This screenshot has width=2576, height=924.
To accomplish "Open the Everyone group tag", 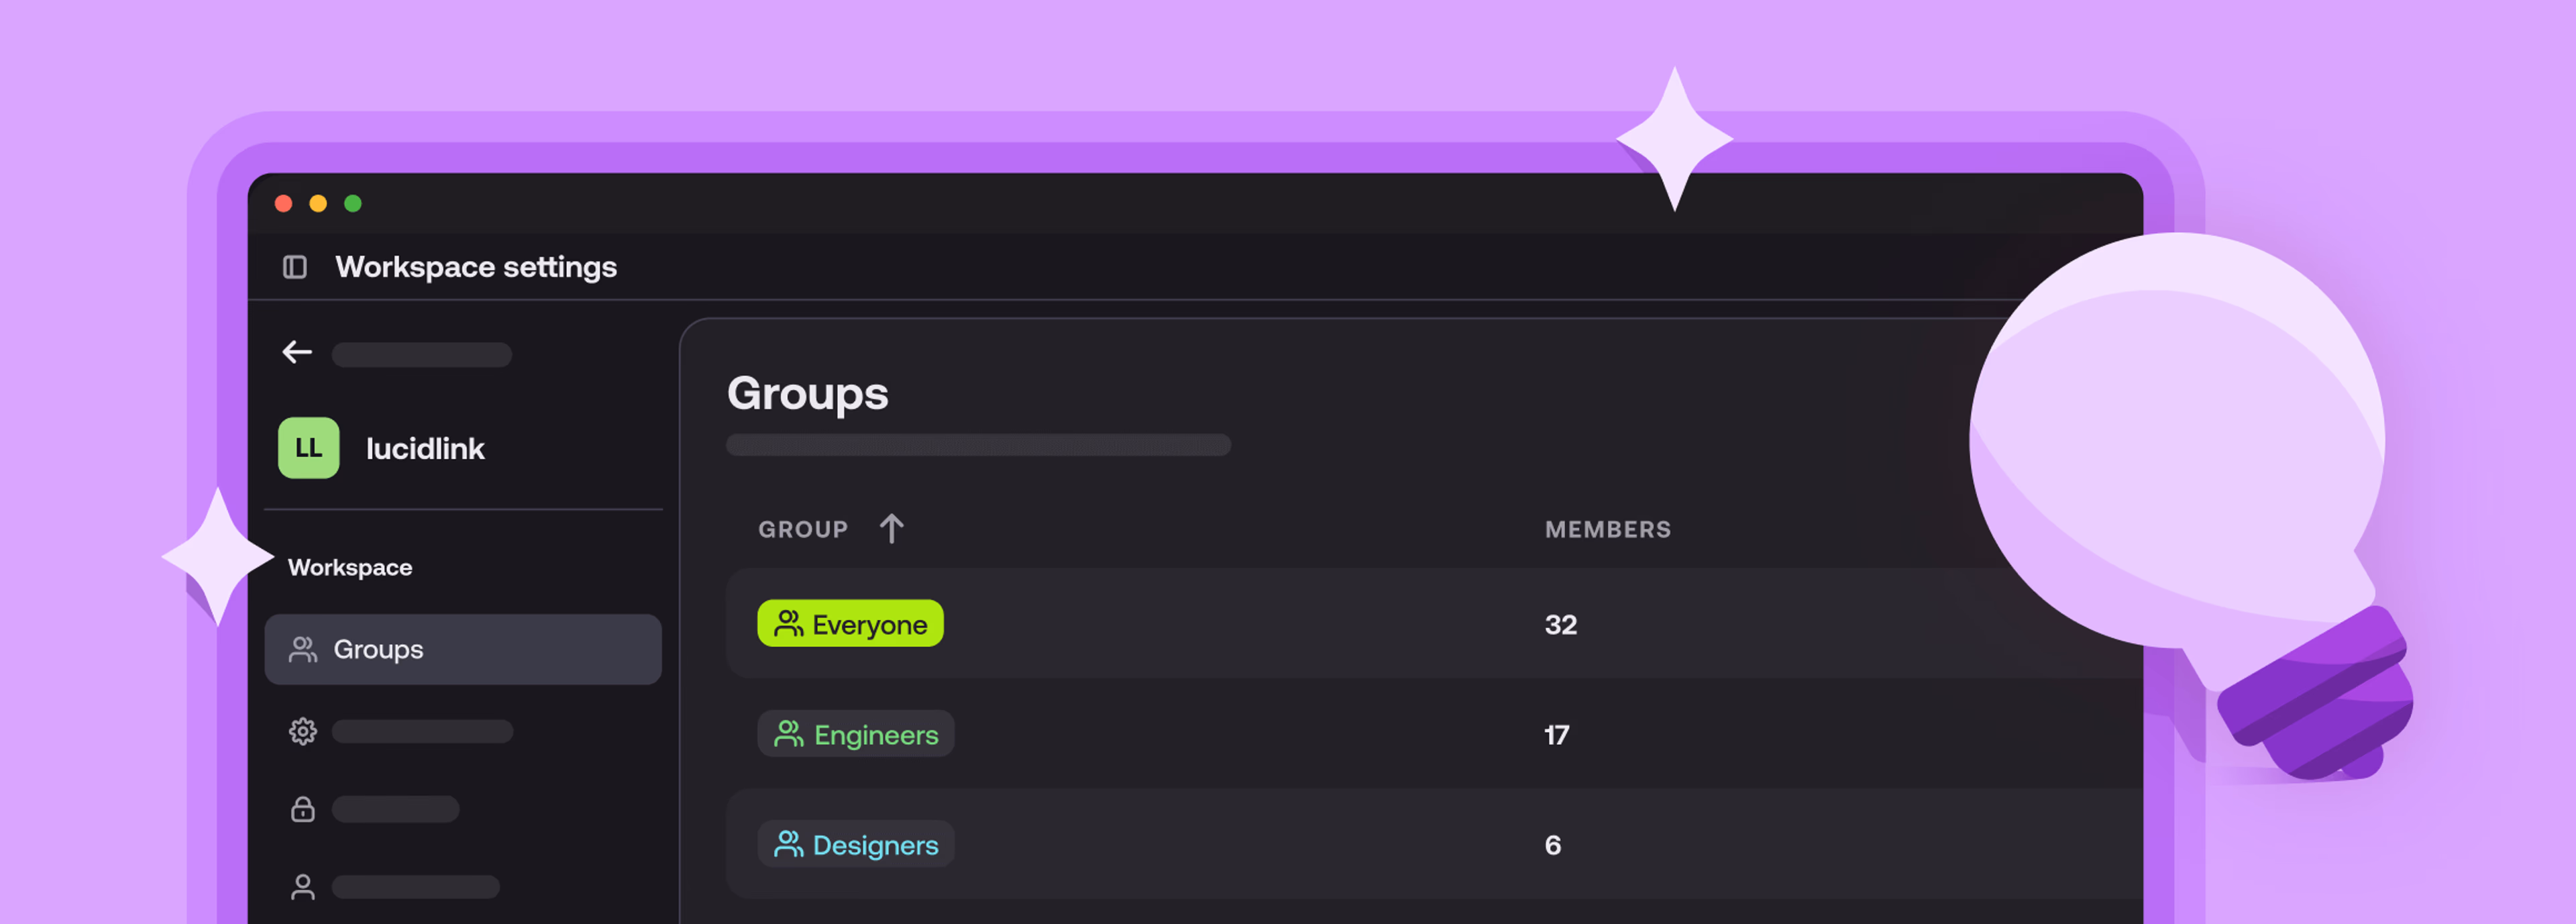I will (x=850, y=624).
